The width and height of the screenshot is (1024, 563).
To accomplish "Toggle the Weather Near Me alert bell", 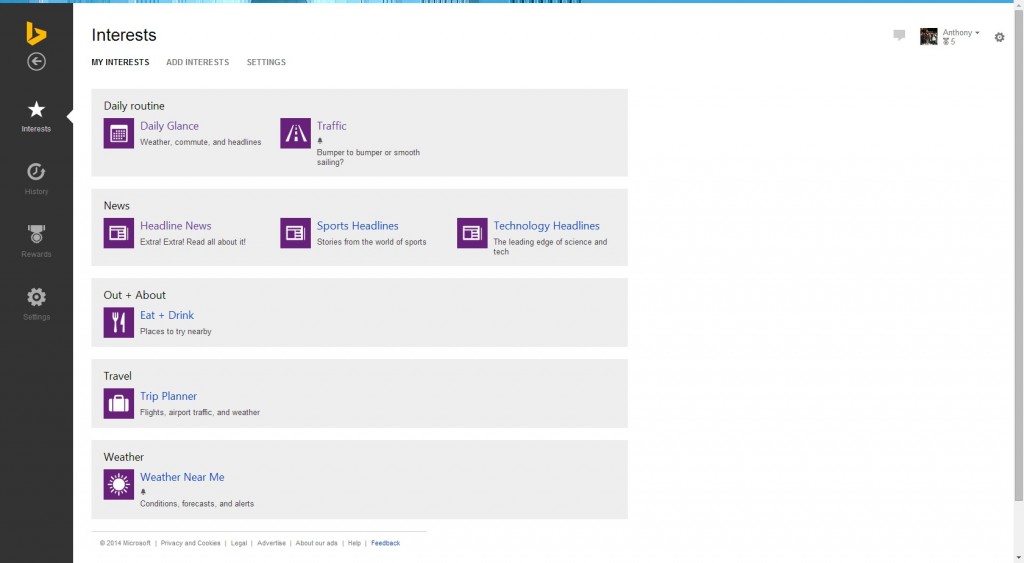I will click(143, 492).
